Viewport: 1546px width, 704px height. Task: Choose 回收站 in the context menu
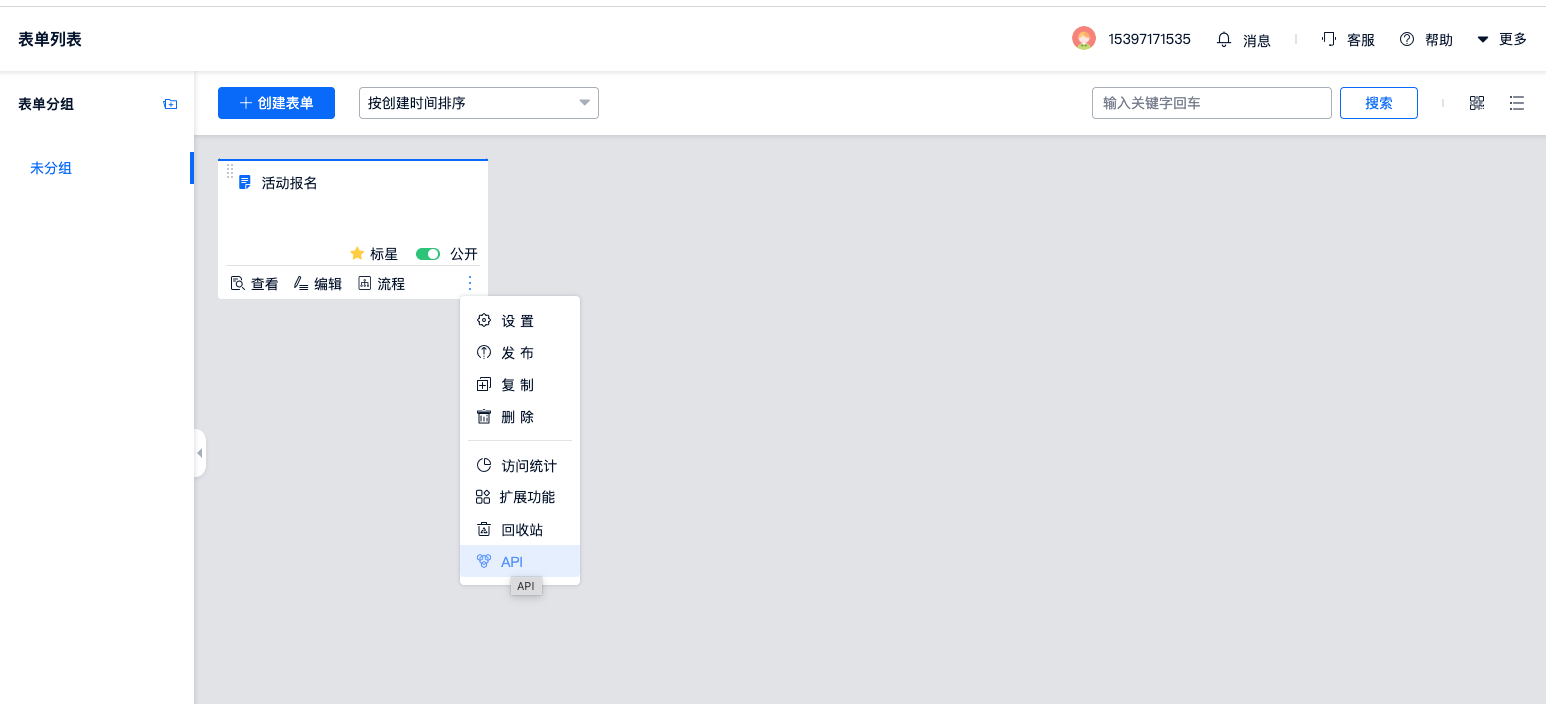521,530
